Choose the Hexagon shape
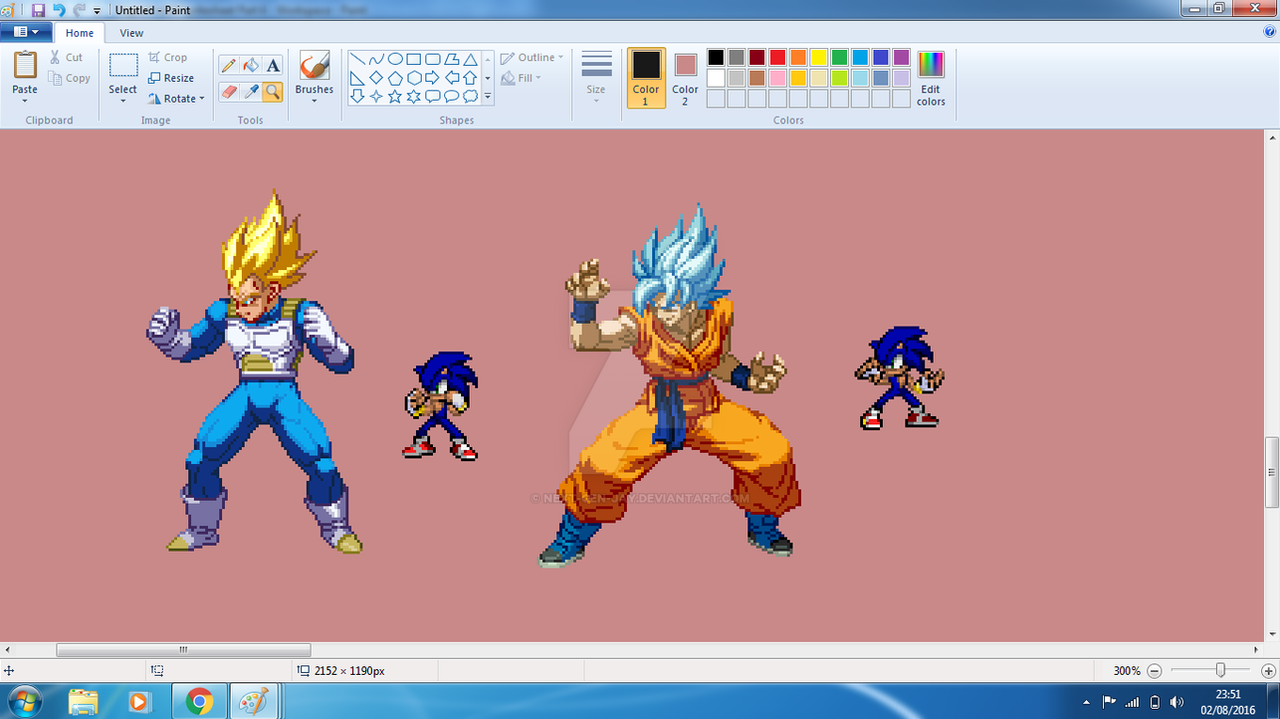1280x719 pixels. click(414, 78)
